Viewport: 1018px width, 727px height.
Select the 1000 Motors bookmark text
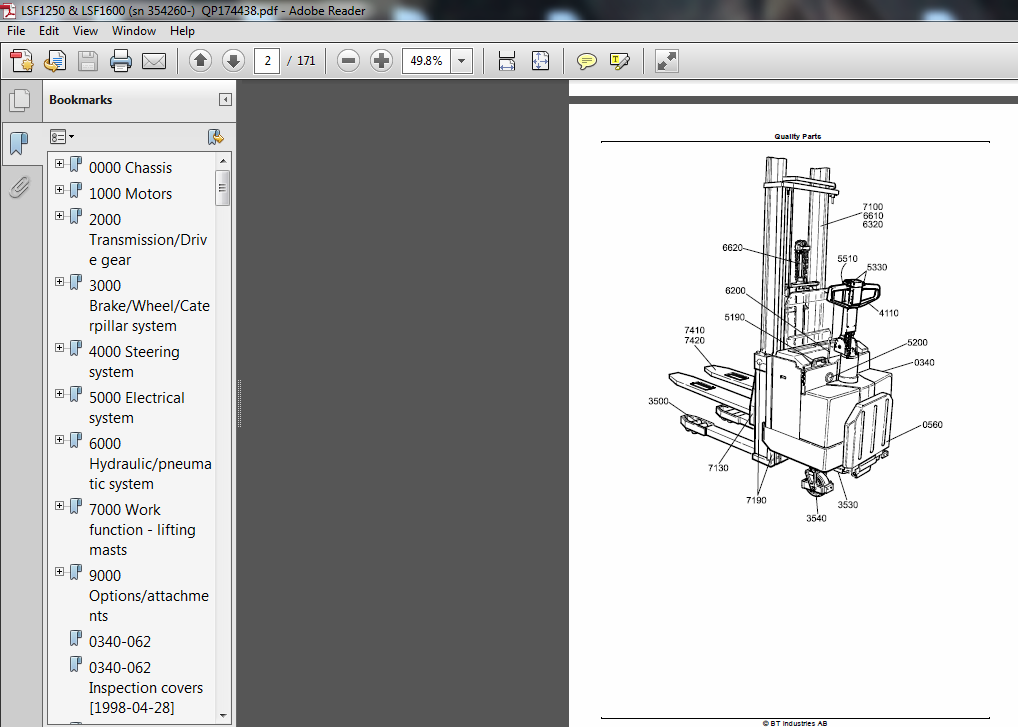(x=130, y=194)
